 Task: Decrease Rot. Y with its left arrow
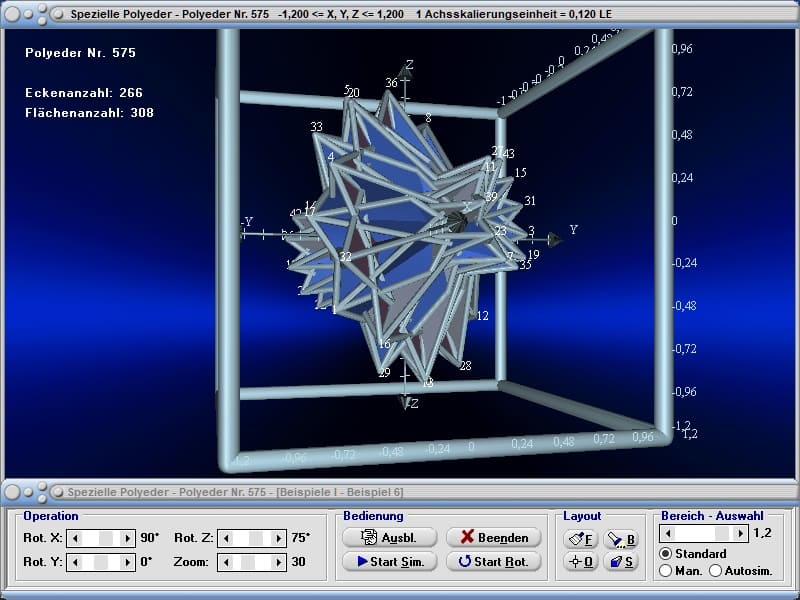coord(75,562)
